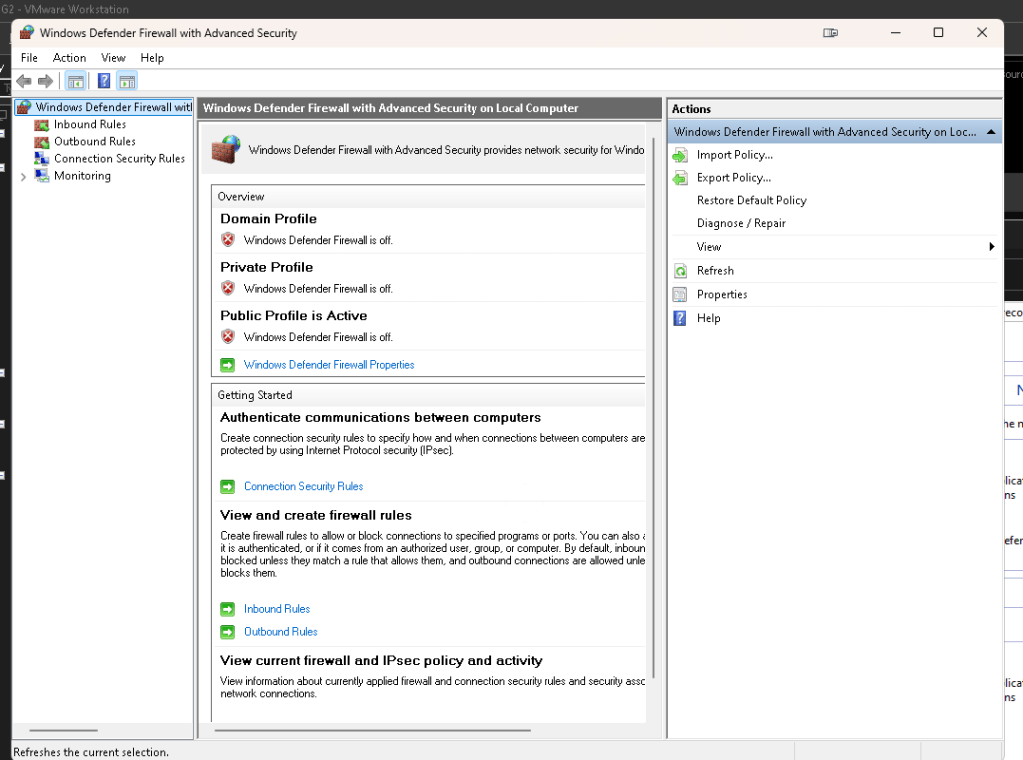1023x760 pixels.
Task: Open the Connection Security Rules link
Action: (x=303, y=486)
